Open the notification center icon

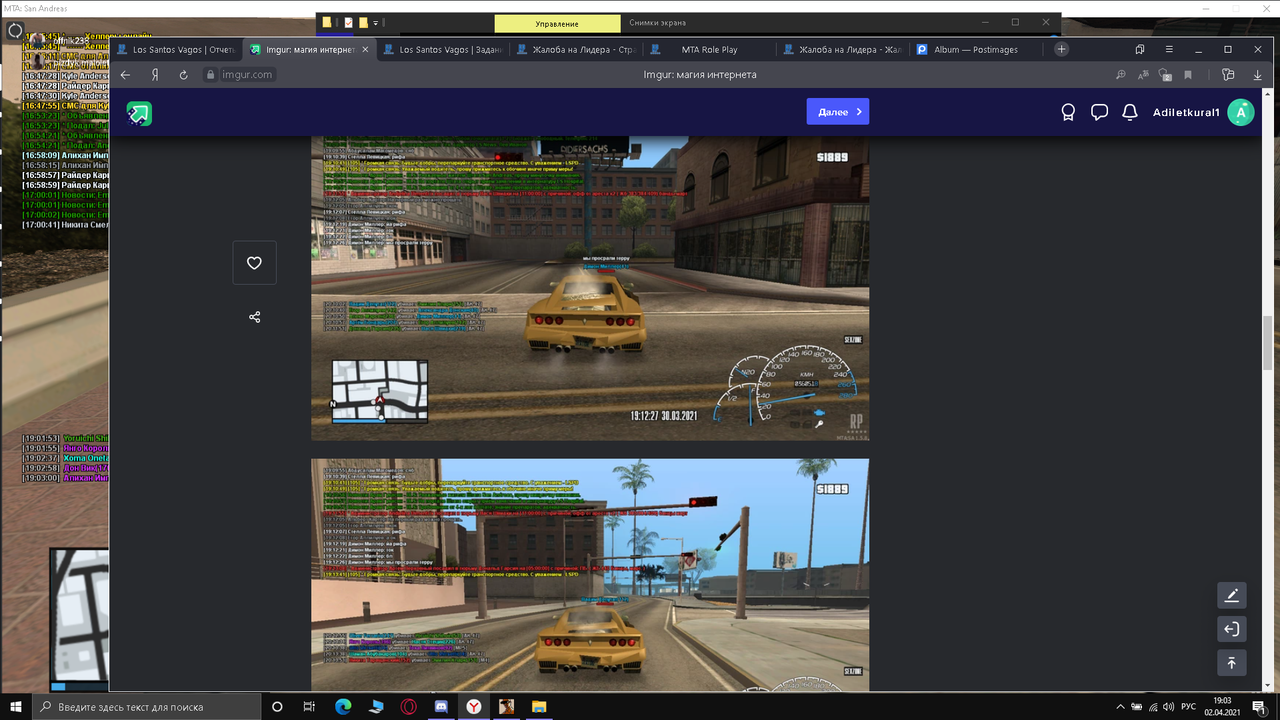pyautogui.click(x=1261, y=707)
